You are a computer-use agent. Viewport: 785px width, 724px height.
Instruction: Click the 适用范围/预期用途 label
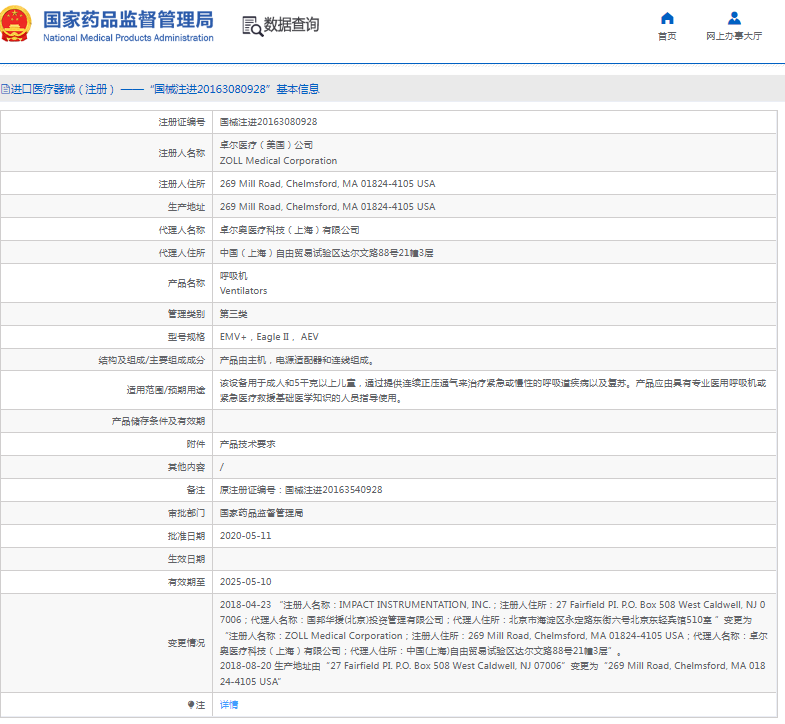166,391
